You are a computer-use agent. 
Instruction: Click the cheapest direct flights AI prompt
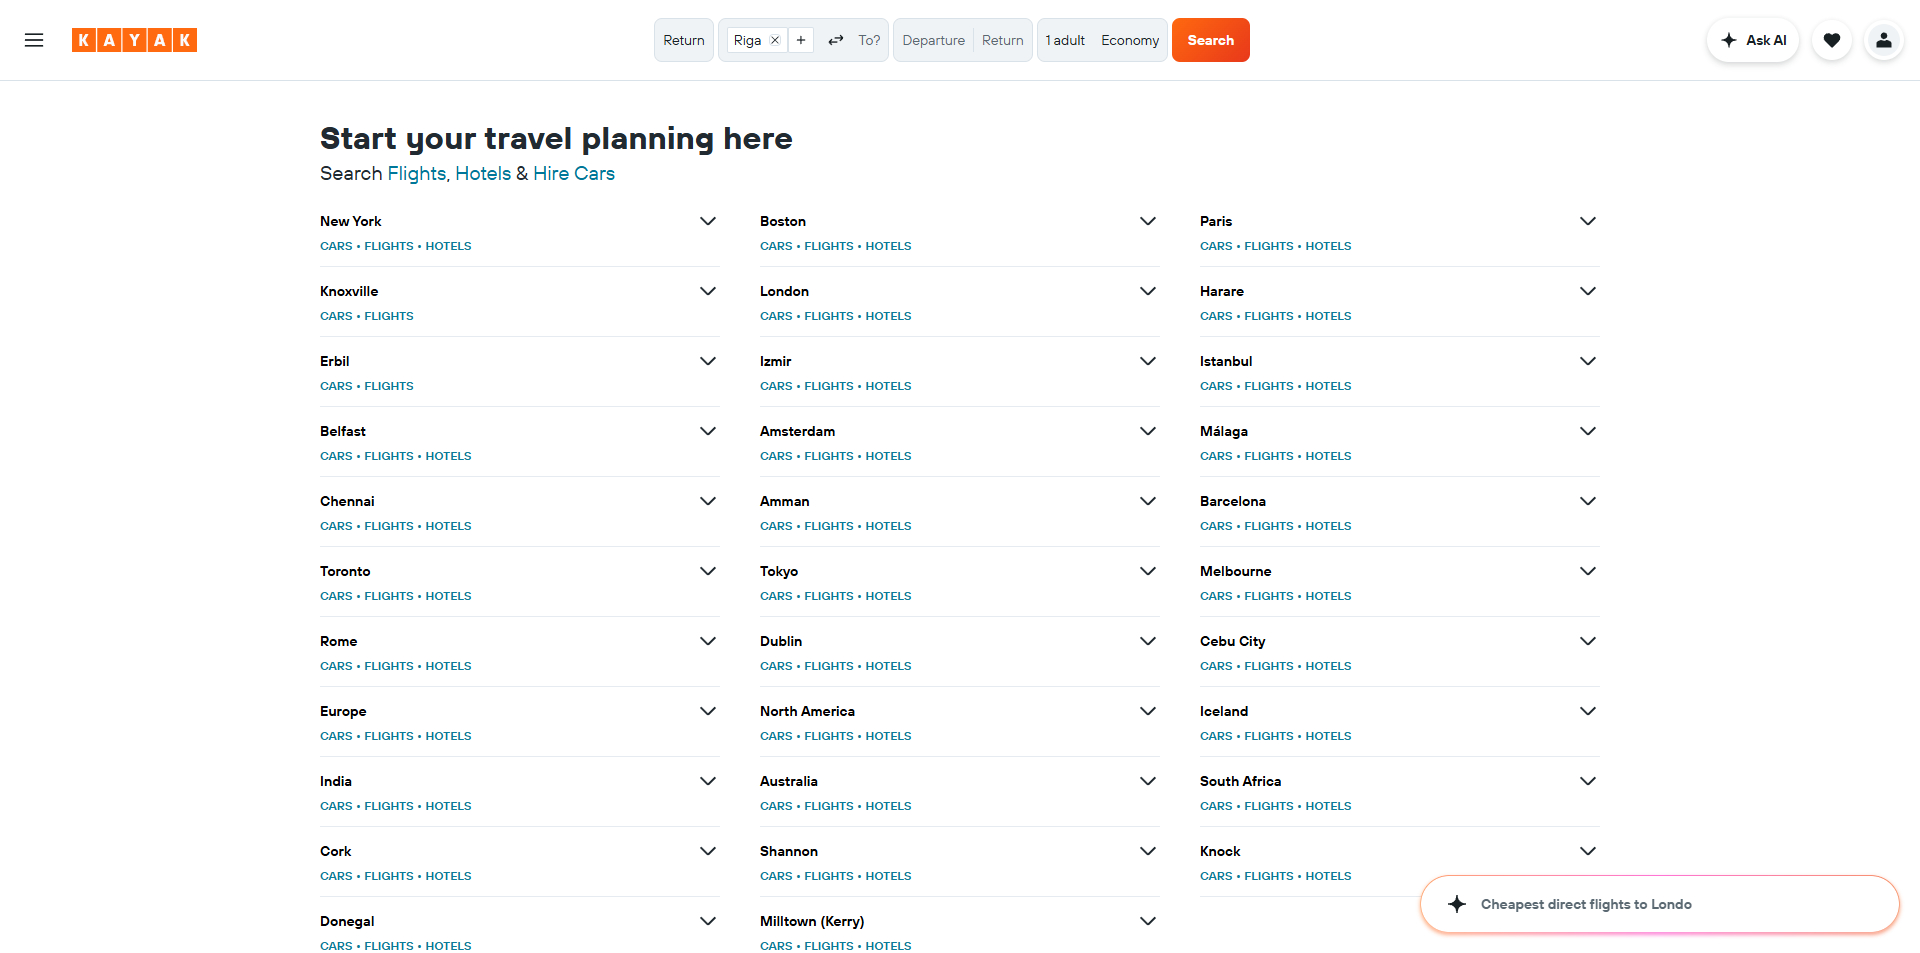click(x=1585, y=904)
